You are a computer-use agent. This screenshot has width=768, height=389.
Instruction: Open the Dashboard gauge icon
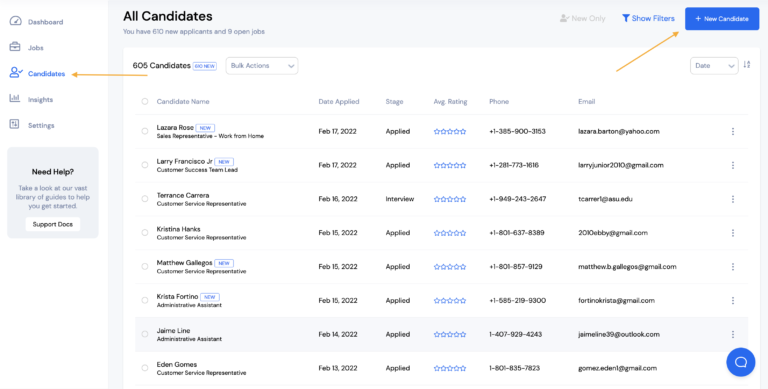(15, 21)
